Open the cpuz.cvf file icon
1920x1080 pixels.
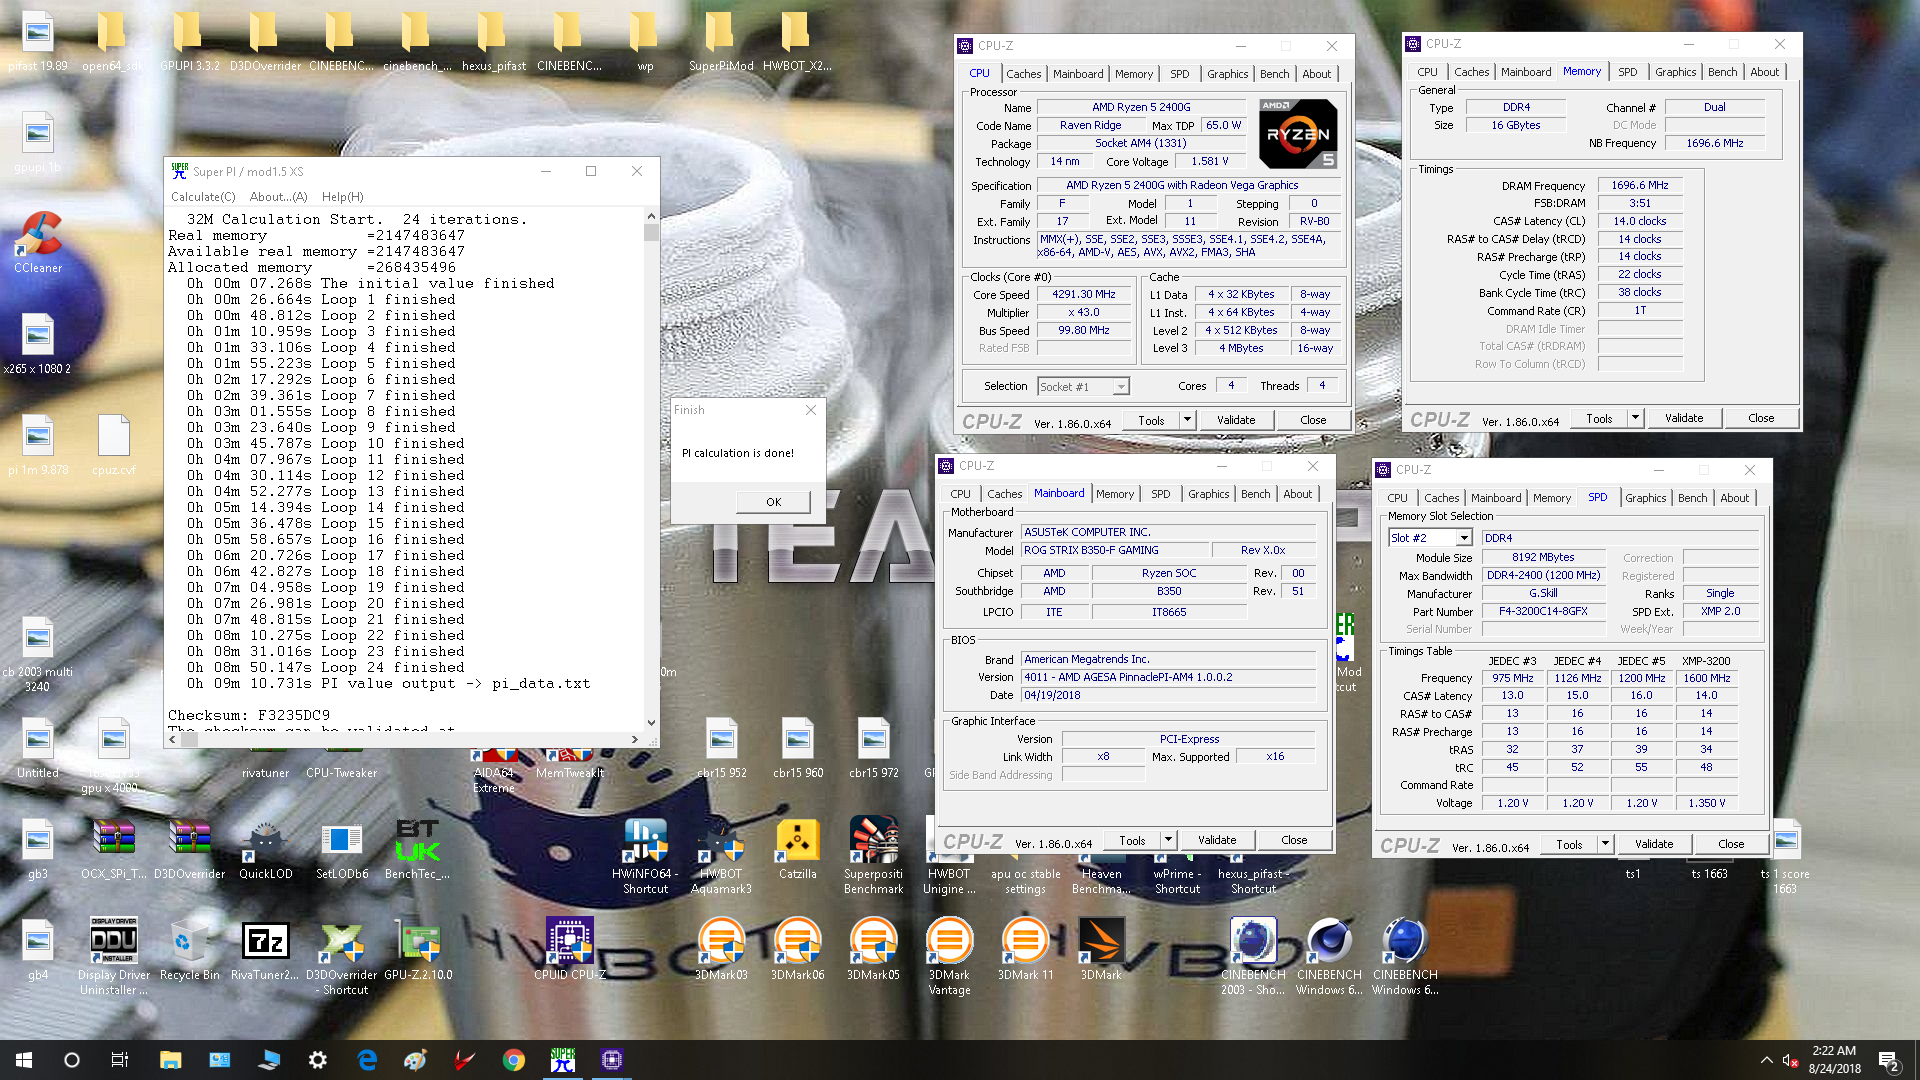[x=113, y=444]
